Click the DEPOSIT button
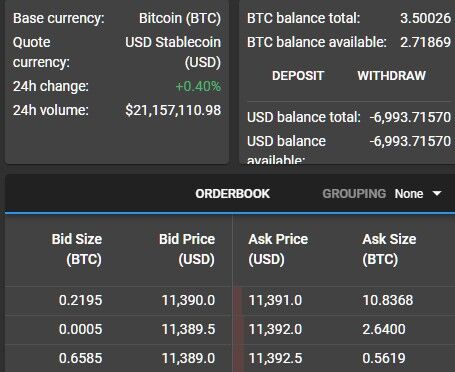 [x=298, y=76]
